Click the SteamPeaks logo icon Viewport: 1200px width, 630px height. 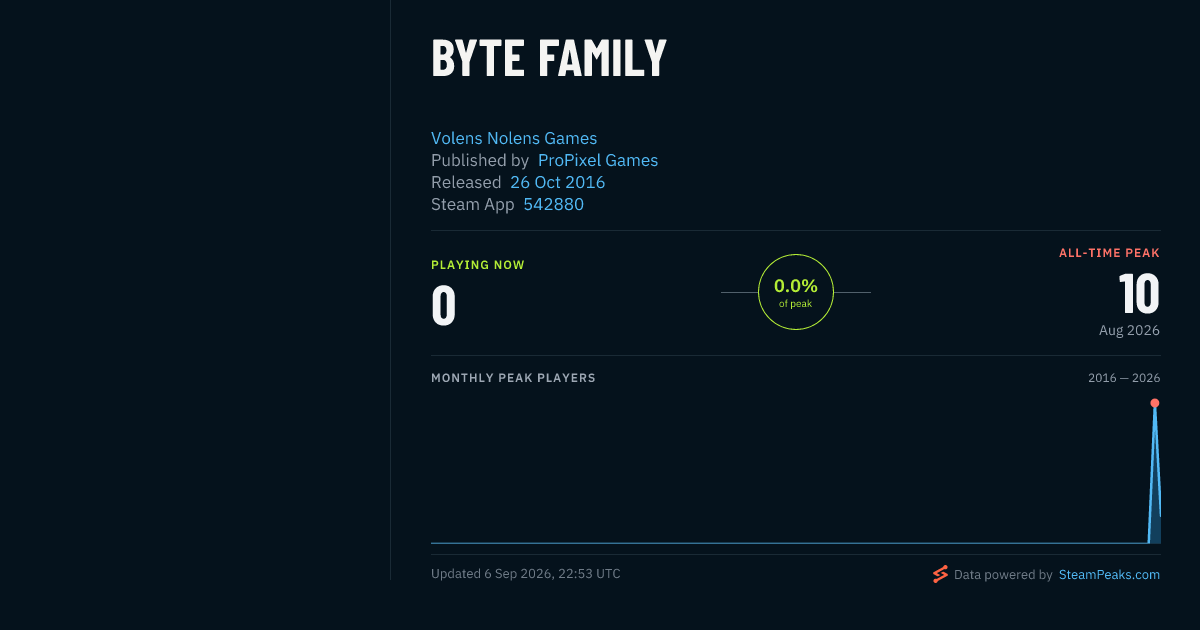click(940, 574)
